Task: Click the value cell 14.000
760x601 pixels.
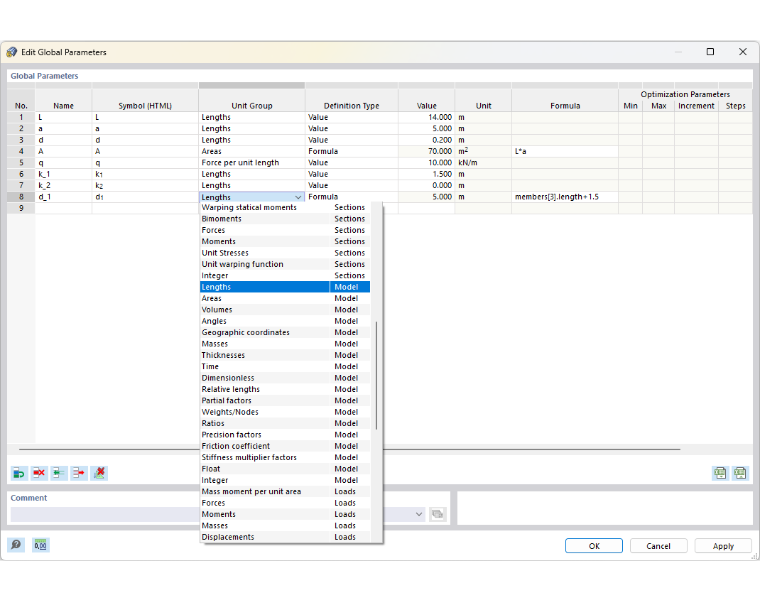Action: point(427,117)
